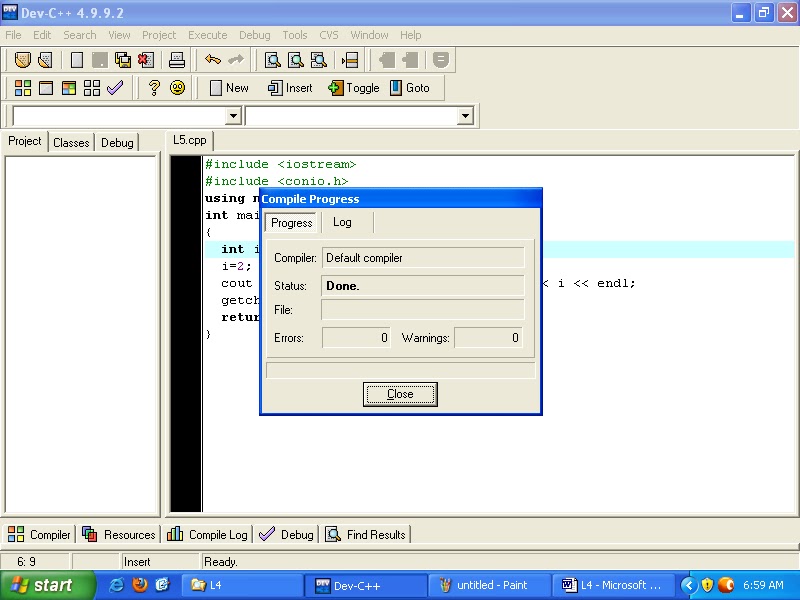This screenshot has height=600, width=800.
Task: Launch Internet Explorer from quick launch
Action: [x=117, y=585]
